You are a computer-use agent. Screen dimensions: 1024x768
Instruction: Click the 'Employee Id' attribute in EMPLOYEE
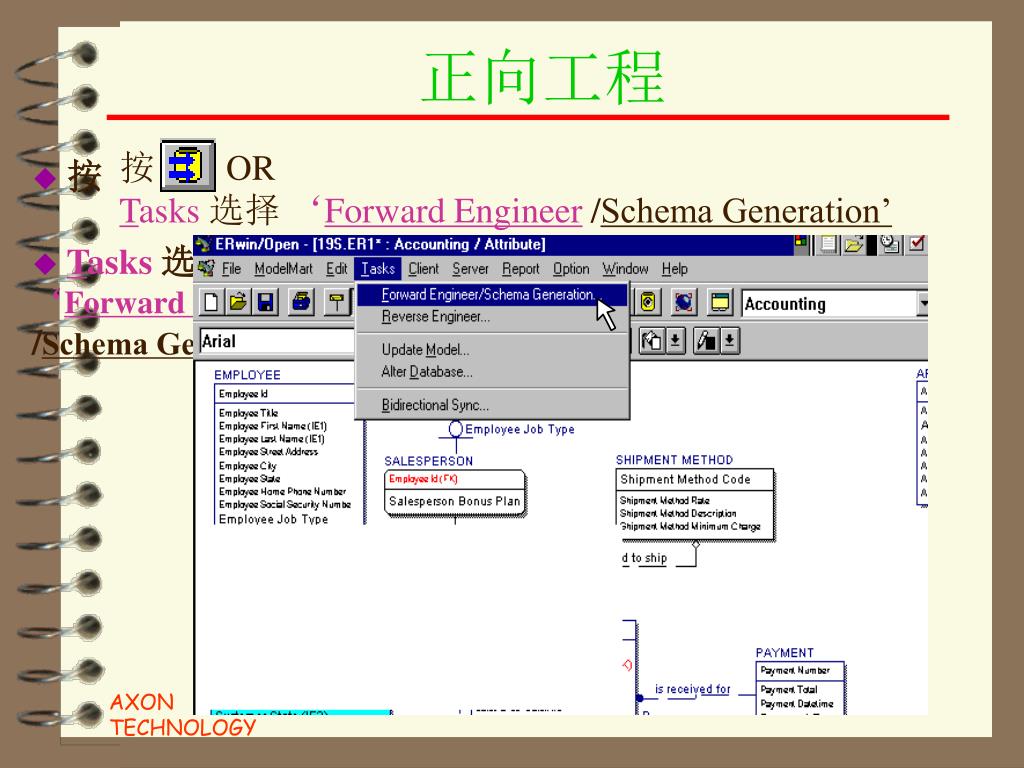[x=243, y=394]
